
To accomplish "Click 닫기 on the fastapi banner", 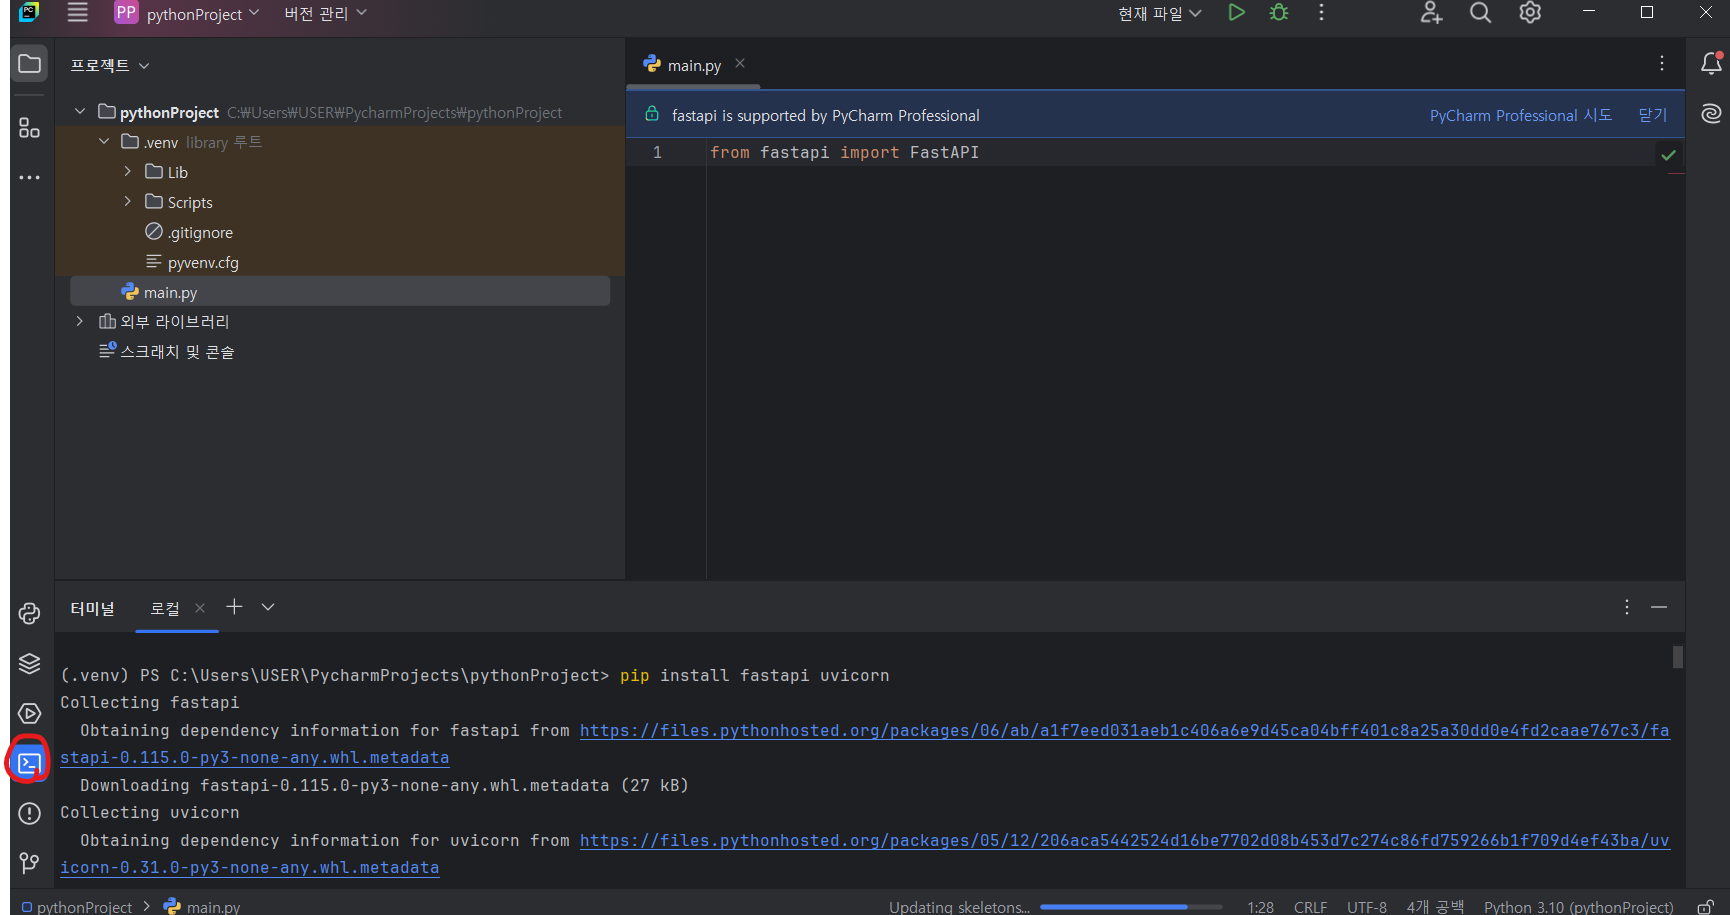I will 1653,115.
